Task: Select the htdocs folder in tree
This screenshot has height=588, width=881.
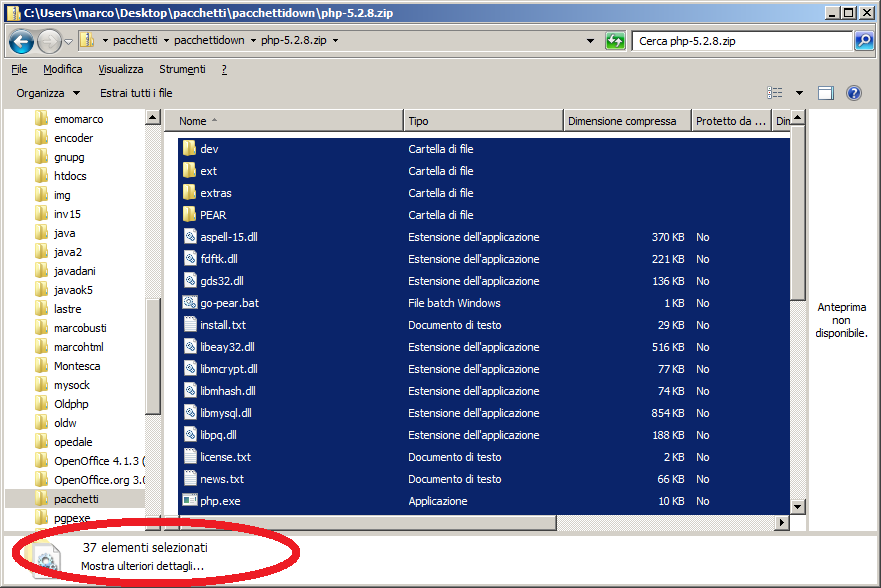Action: 70,176
